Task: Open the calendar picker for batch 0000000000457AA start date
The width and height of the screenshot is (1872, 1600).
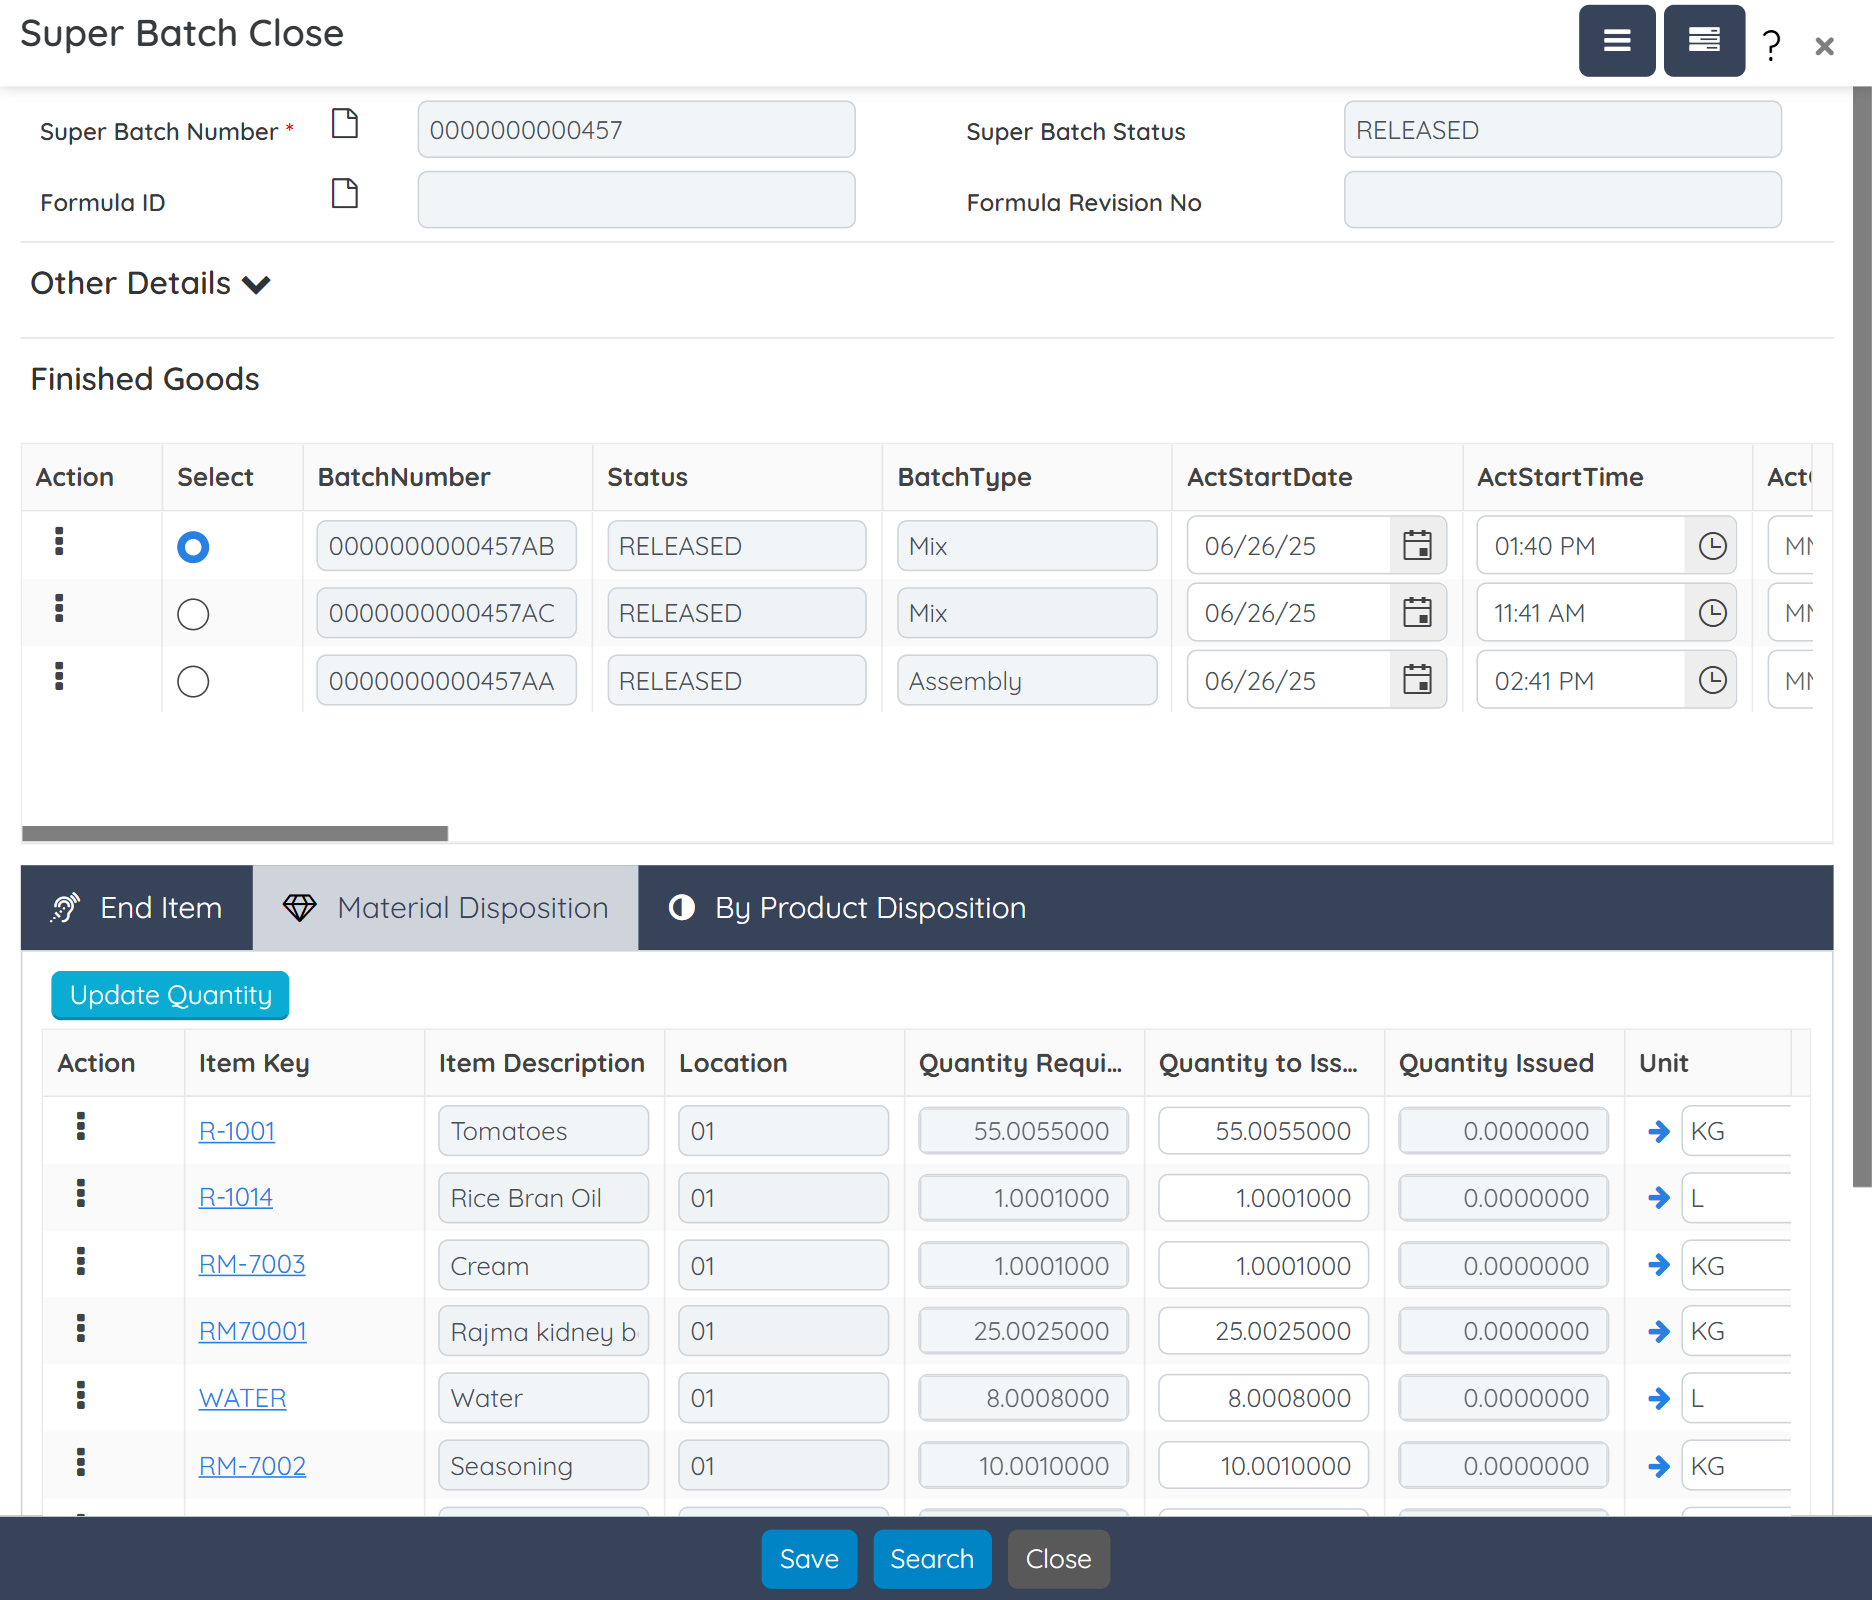Action: 1417,680
